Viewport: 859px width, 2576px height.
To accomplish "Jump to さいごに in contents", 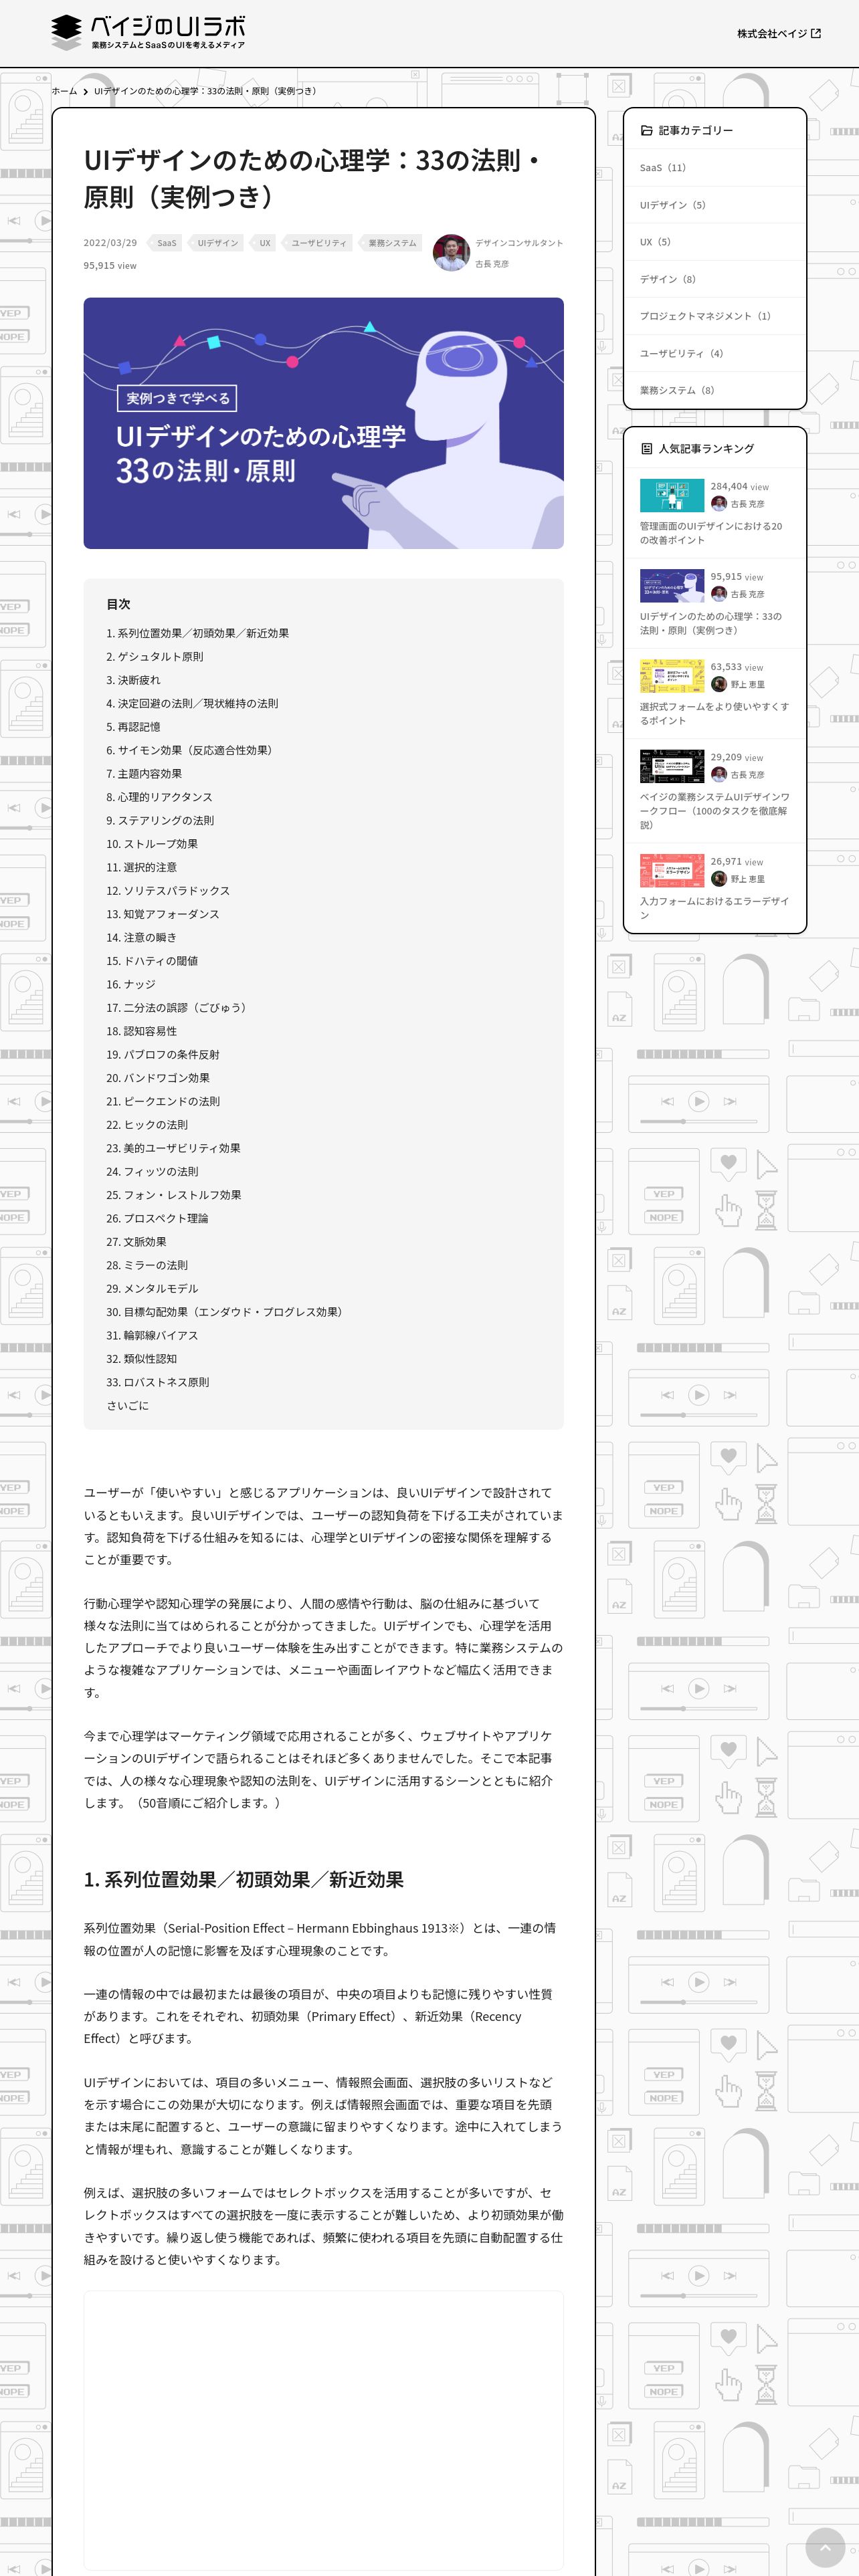I will 128,1406.
